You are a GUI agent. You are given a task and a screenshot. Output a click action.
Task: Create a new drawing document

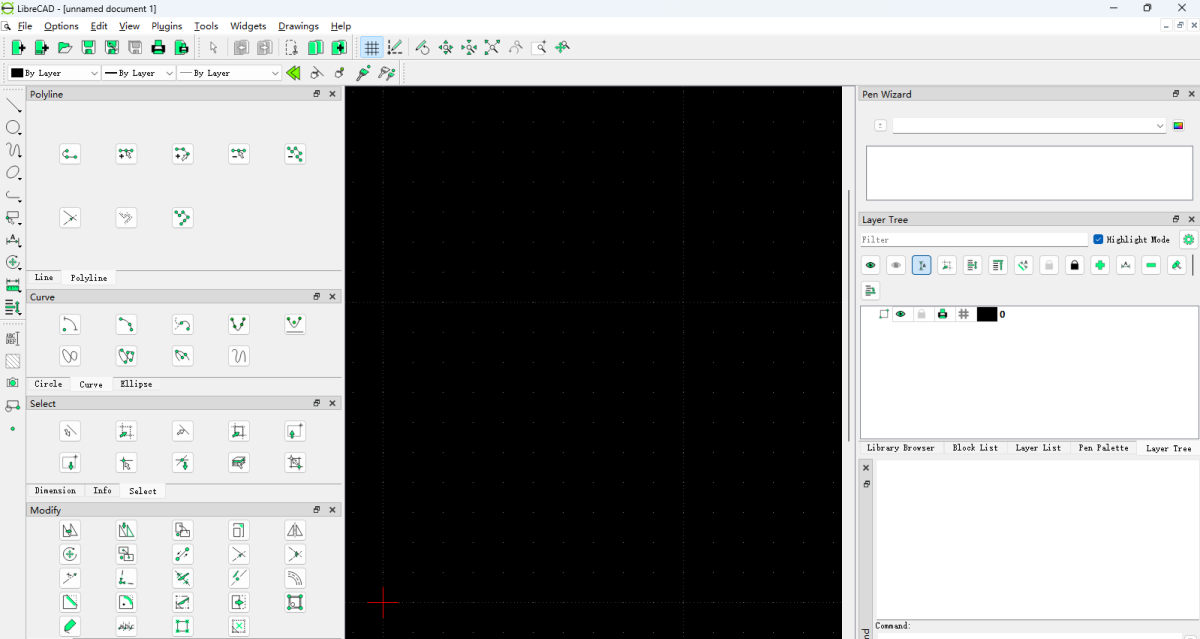coord(17,47)
